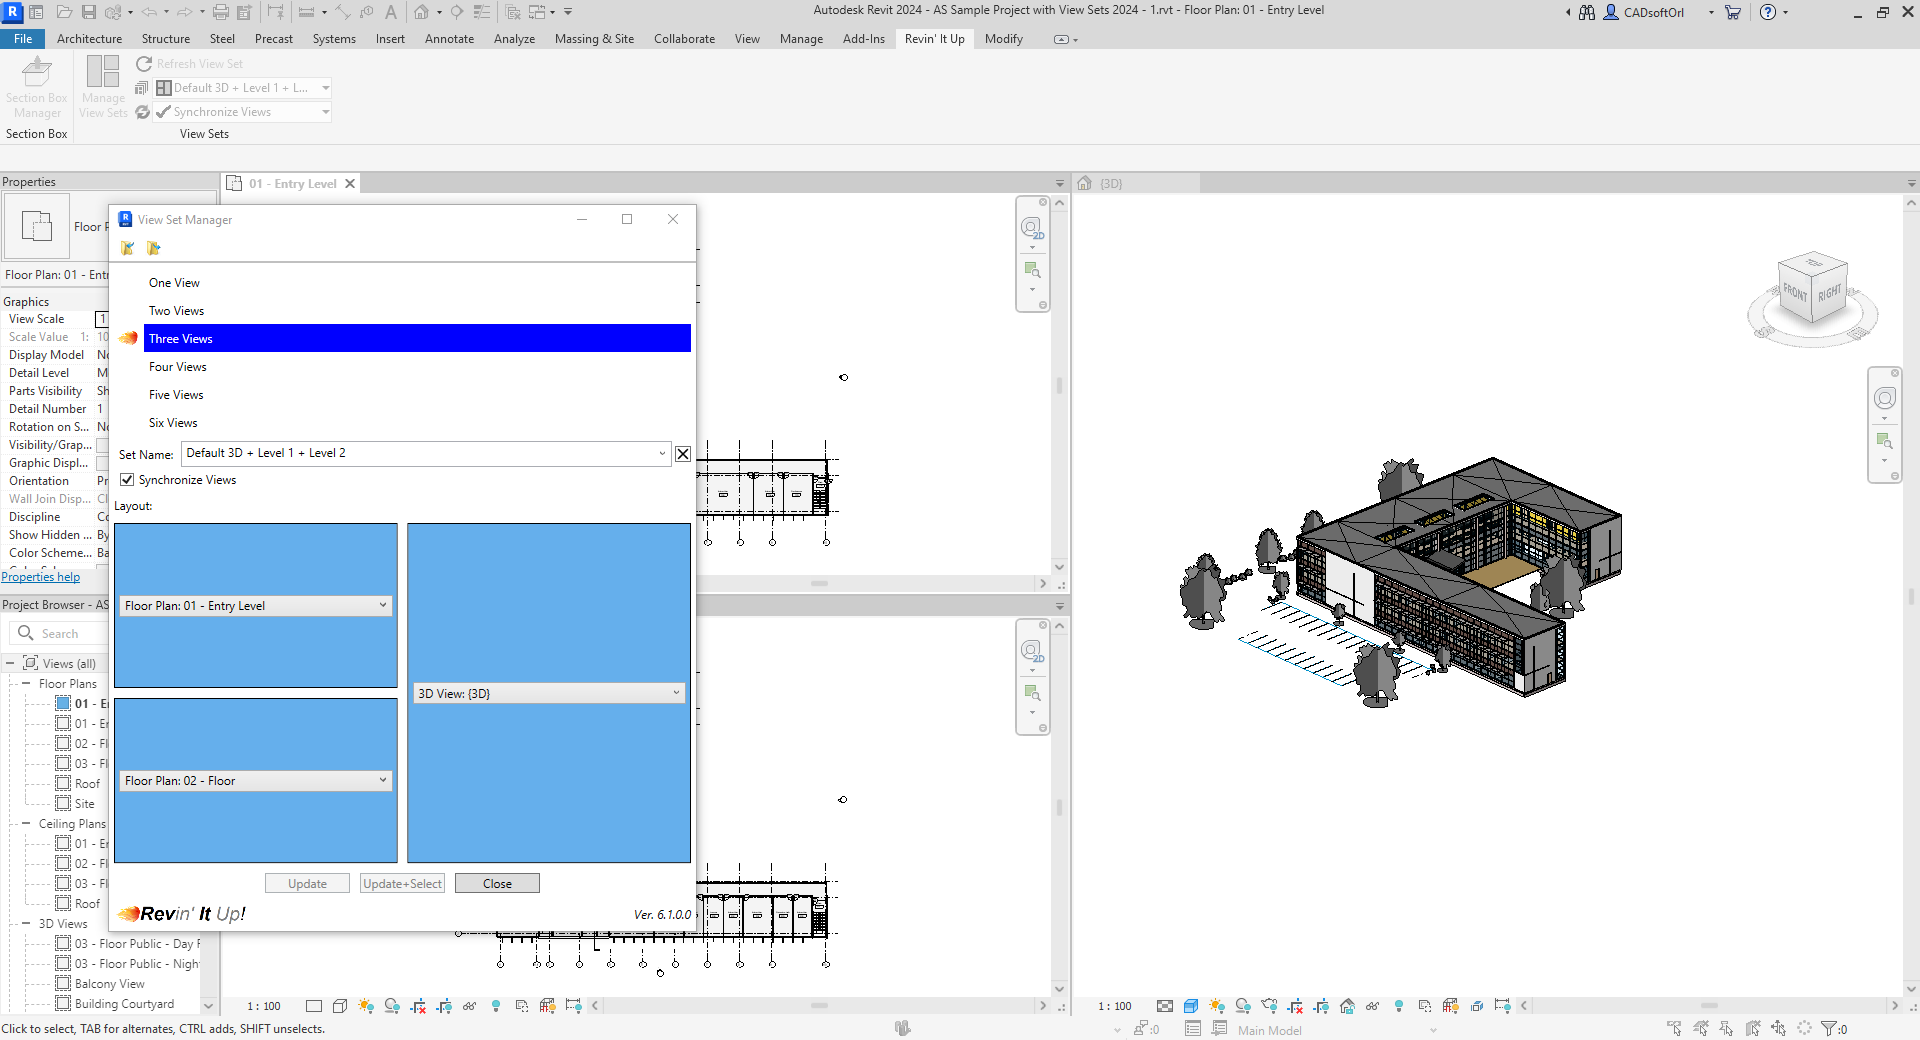Click the Visual Style cube icon in right view bar

pyautogui.click(x=1190, y=1006)
